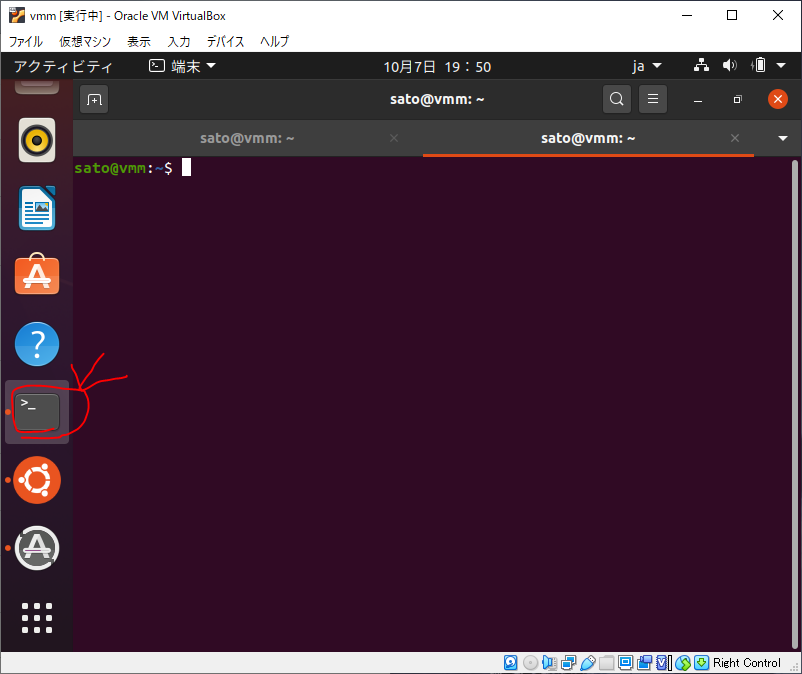This screenshot has width=802, height=674.
Task: Open the デバイス menu
Action: point(225,41)
